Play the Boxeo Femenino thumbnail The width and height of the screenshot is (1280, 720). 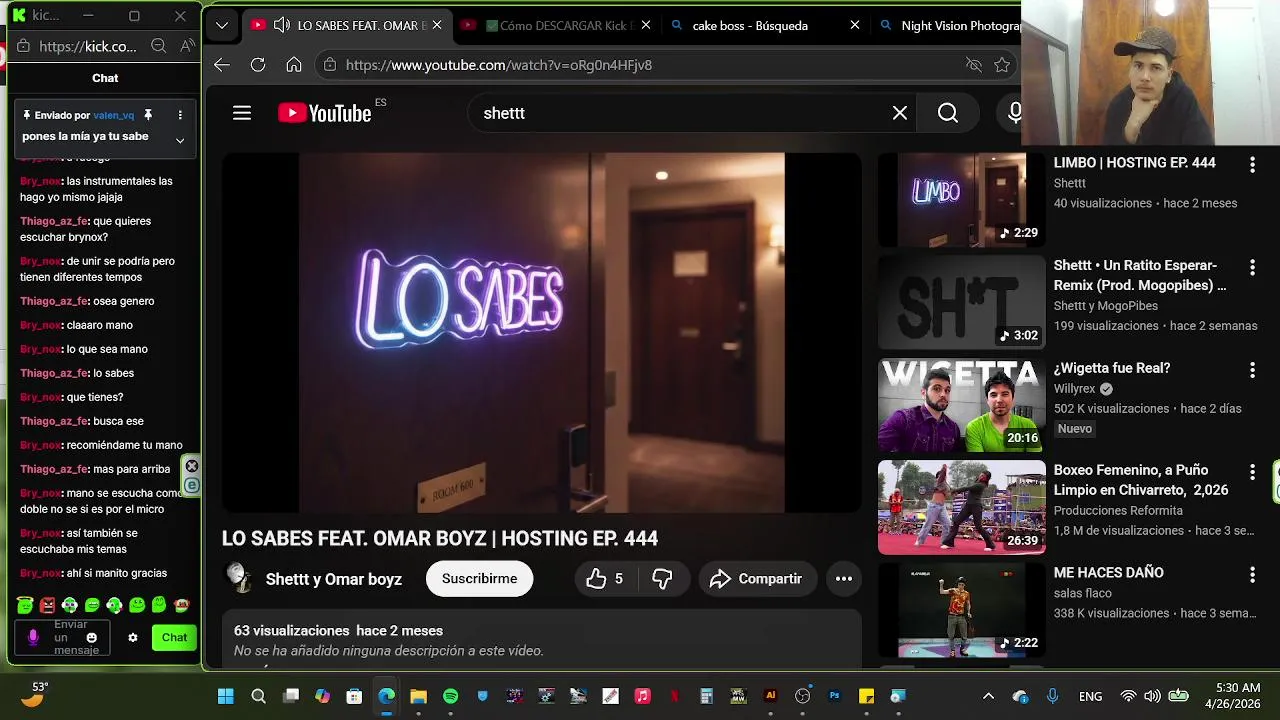(961, 507)
